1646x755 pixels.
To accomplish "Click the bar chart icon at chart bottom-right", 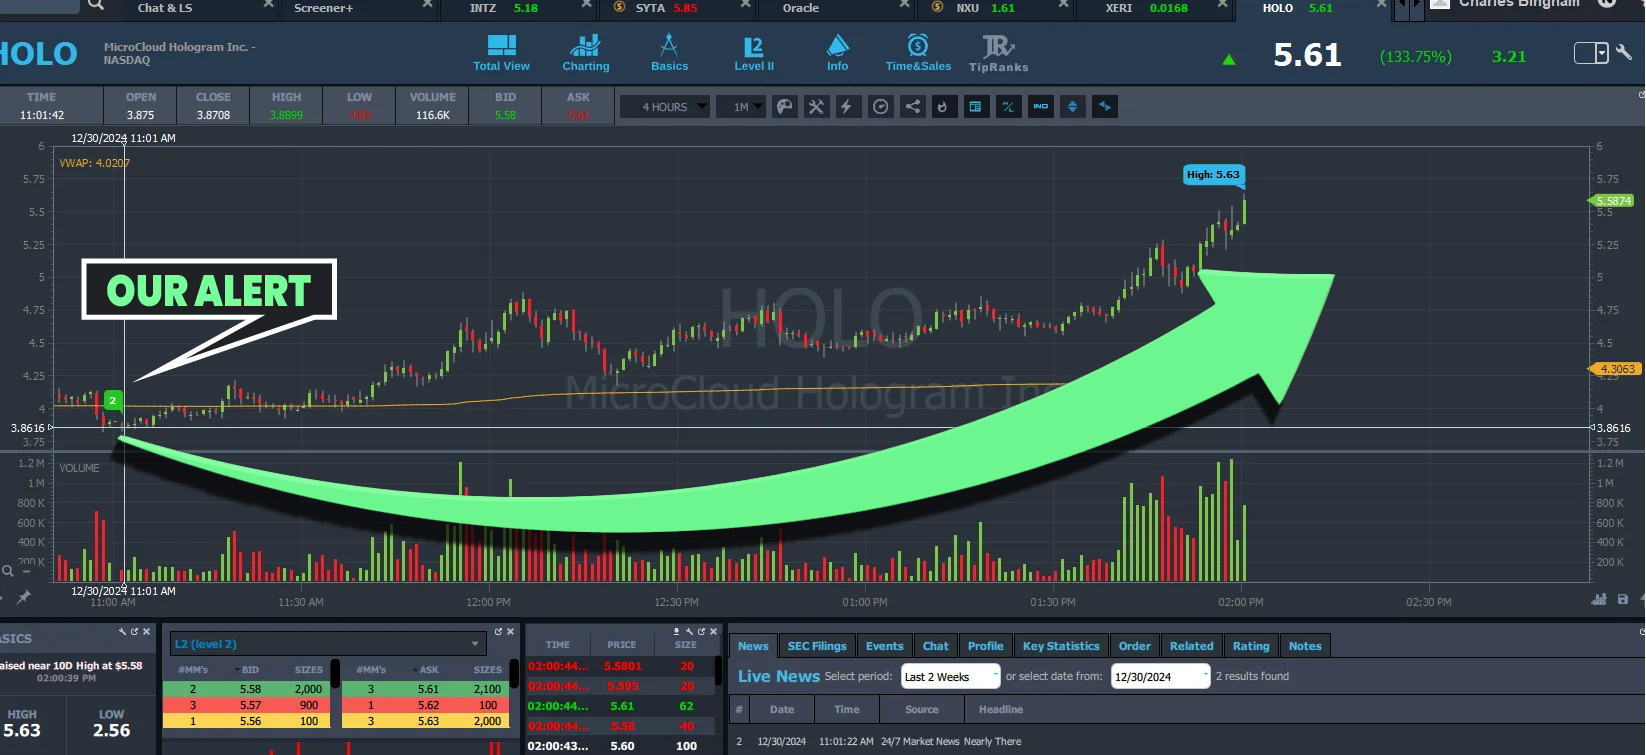I will [1598, 599].
